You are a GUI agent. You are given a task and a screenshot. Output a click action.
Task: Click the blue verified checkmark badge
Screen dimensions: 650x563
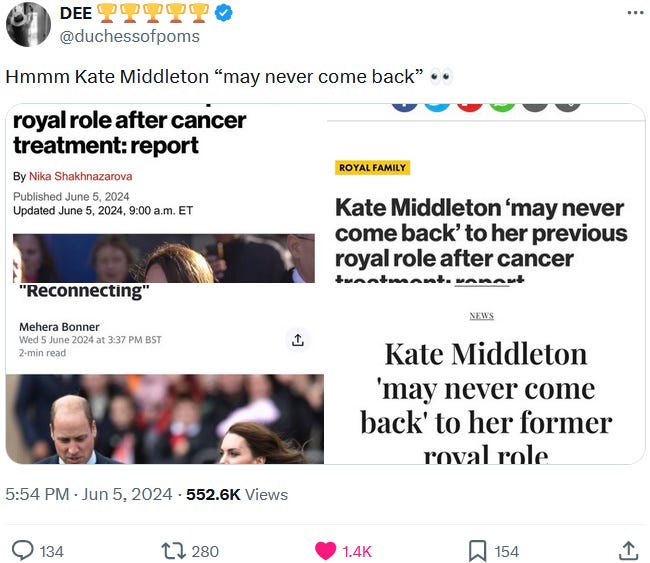tap(223, 13)
